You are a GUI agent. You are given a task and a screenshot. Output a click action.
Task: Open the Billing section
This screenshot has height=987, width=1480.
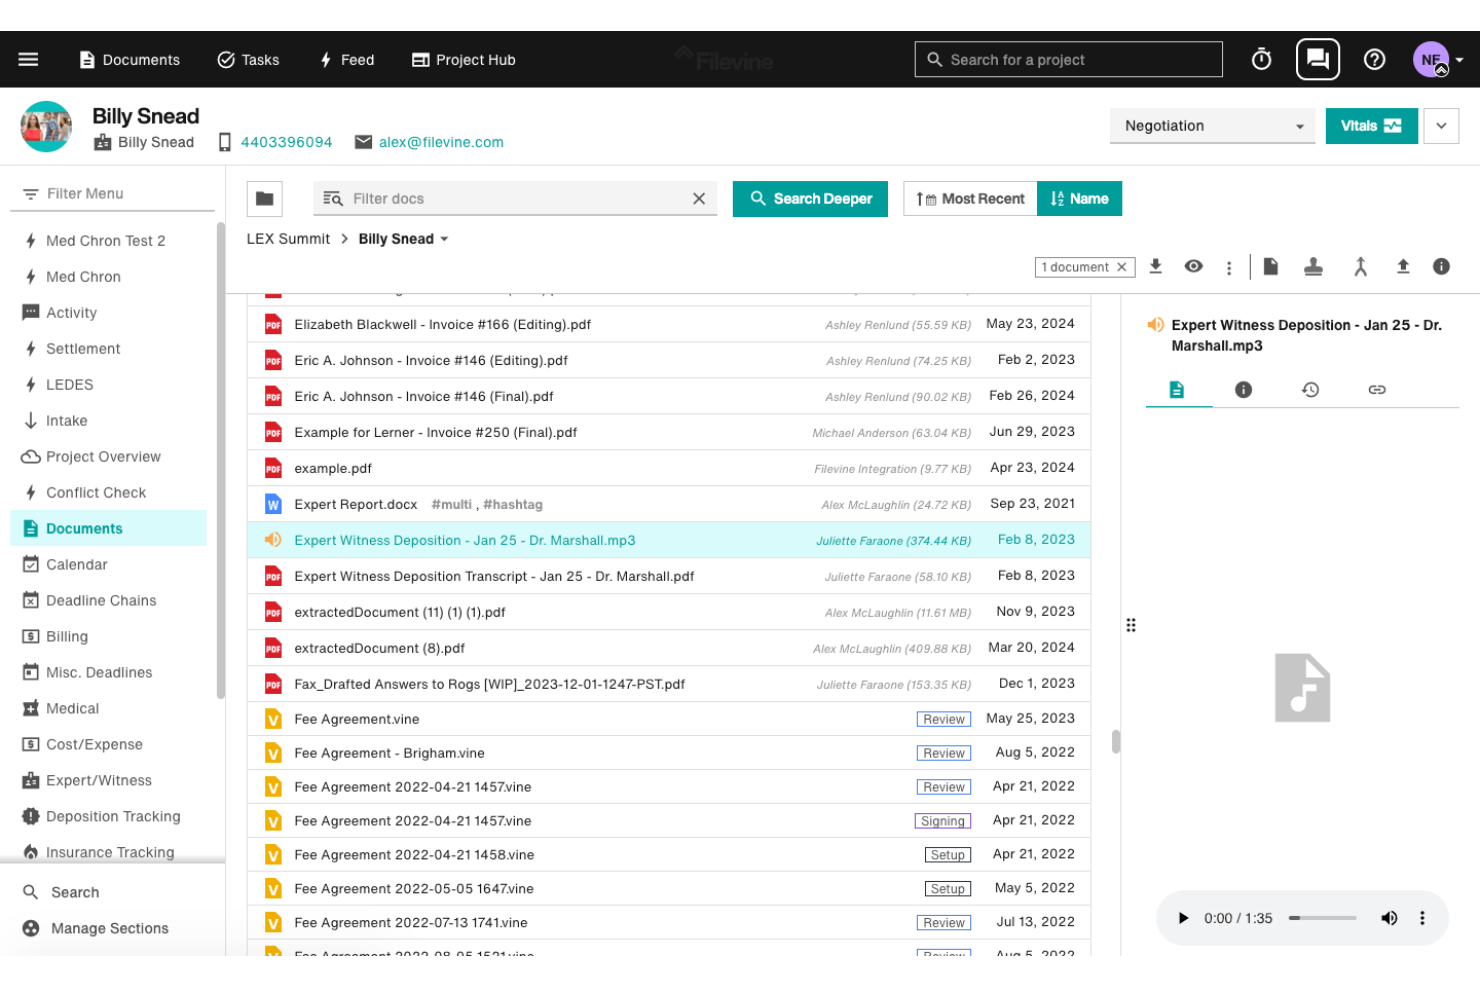coord(67,637)
